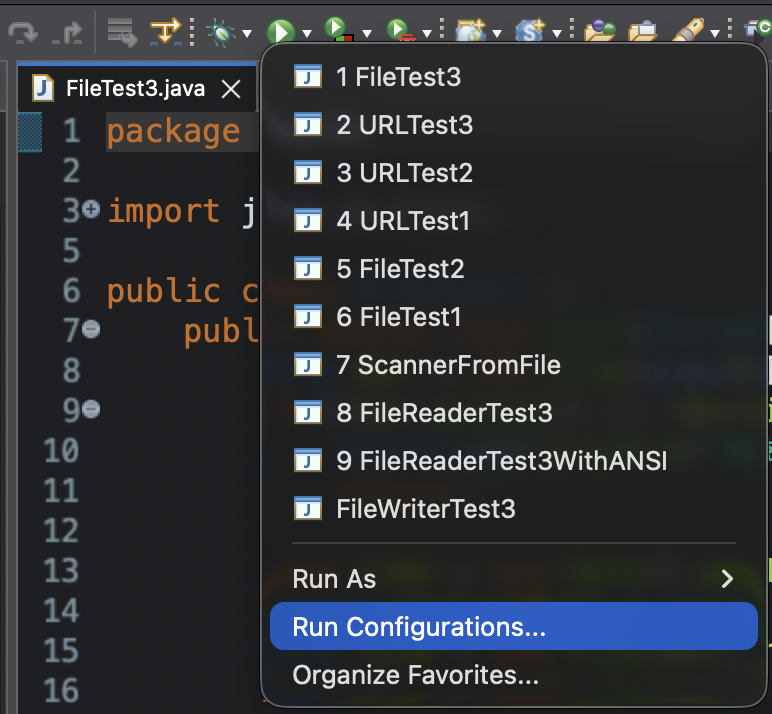Click the Search flashlight icon
This screenshot has height=714, width=772.
coord(688,31)
